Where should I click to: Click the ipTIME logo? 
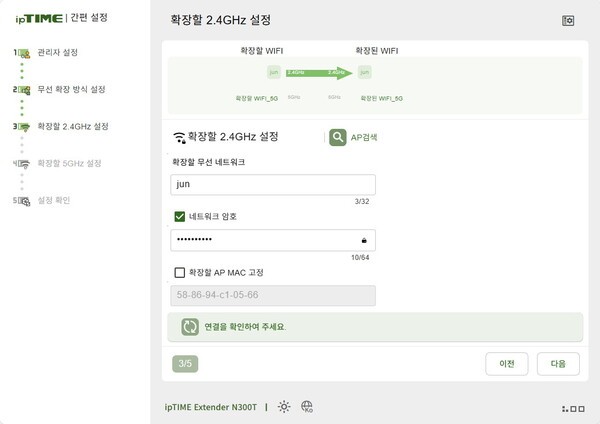click(39, 18)
